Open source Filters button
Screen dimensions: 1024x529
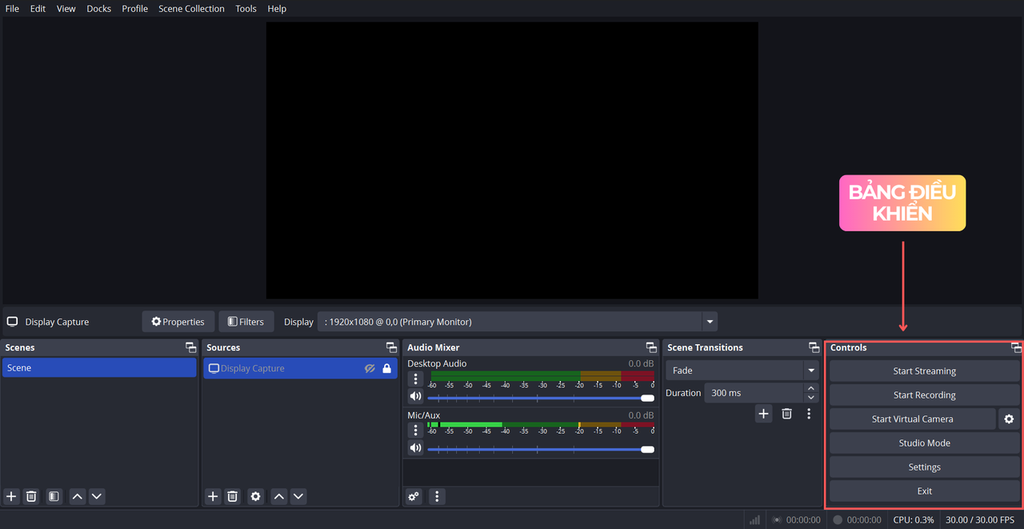(x=246, y=321)
